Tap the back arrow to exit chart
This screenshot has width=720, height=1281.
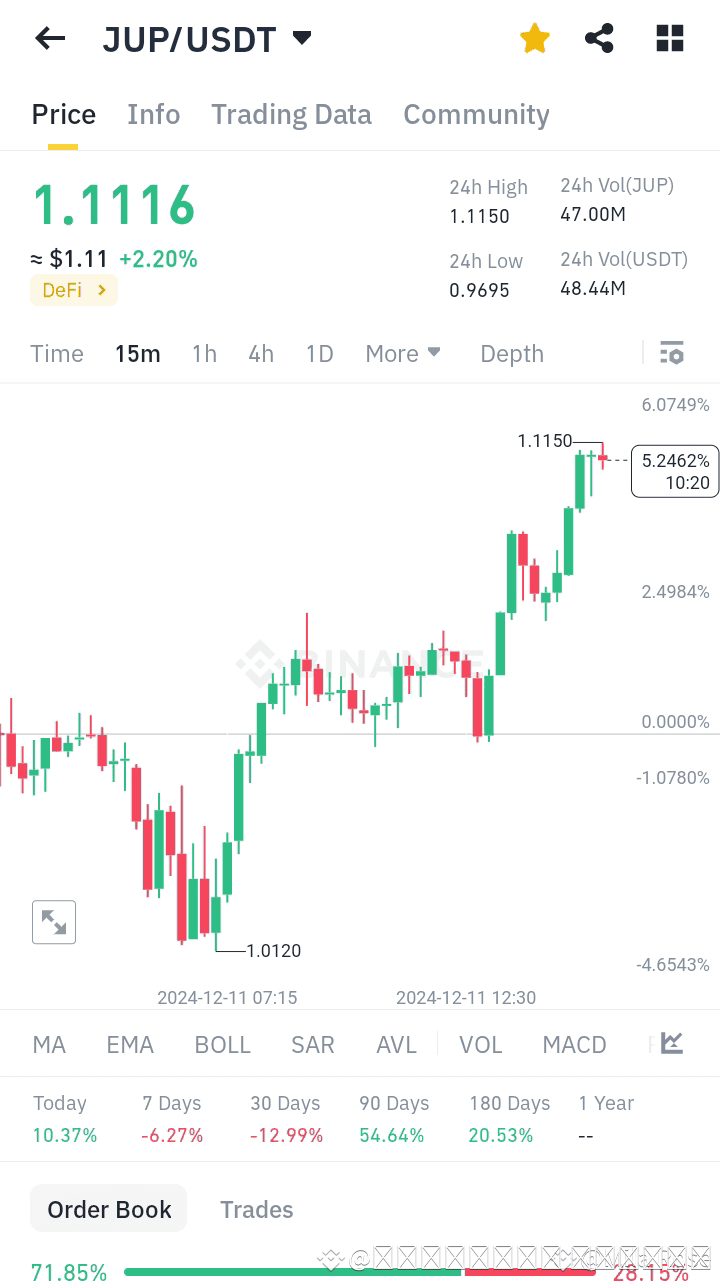49,38
